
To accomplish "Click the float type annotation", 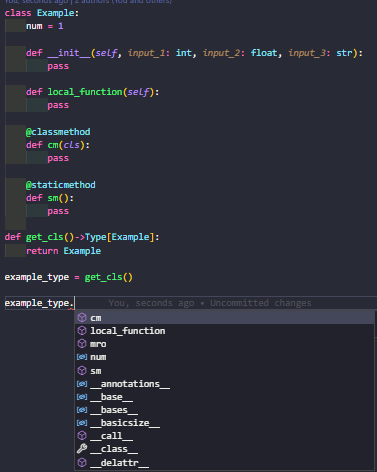I will pyautogui.click(x=264, y=53).
